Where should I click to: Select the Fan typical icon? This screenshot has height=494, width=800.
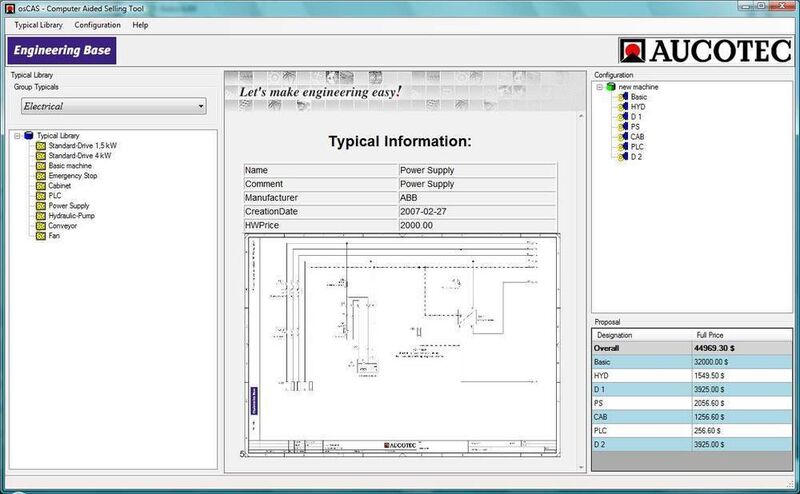41,236
